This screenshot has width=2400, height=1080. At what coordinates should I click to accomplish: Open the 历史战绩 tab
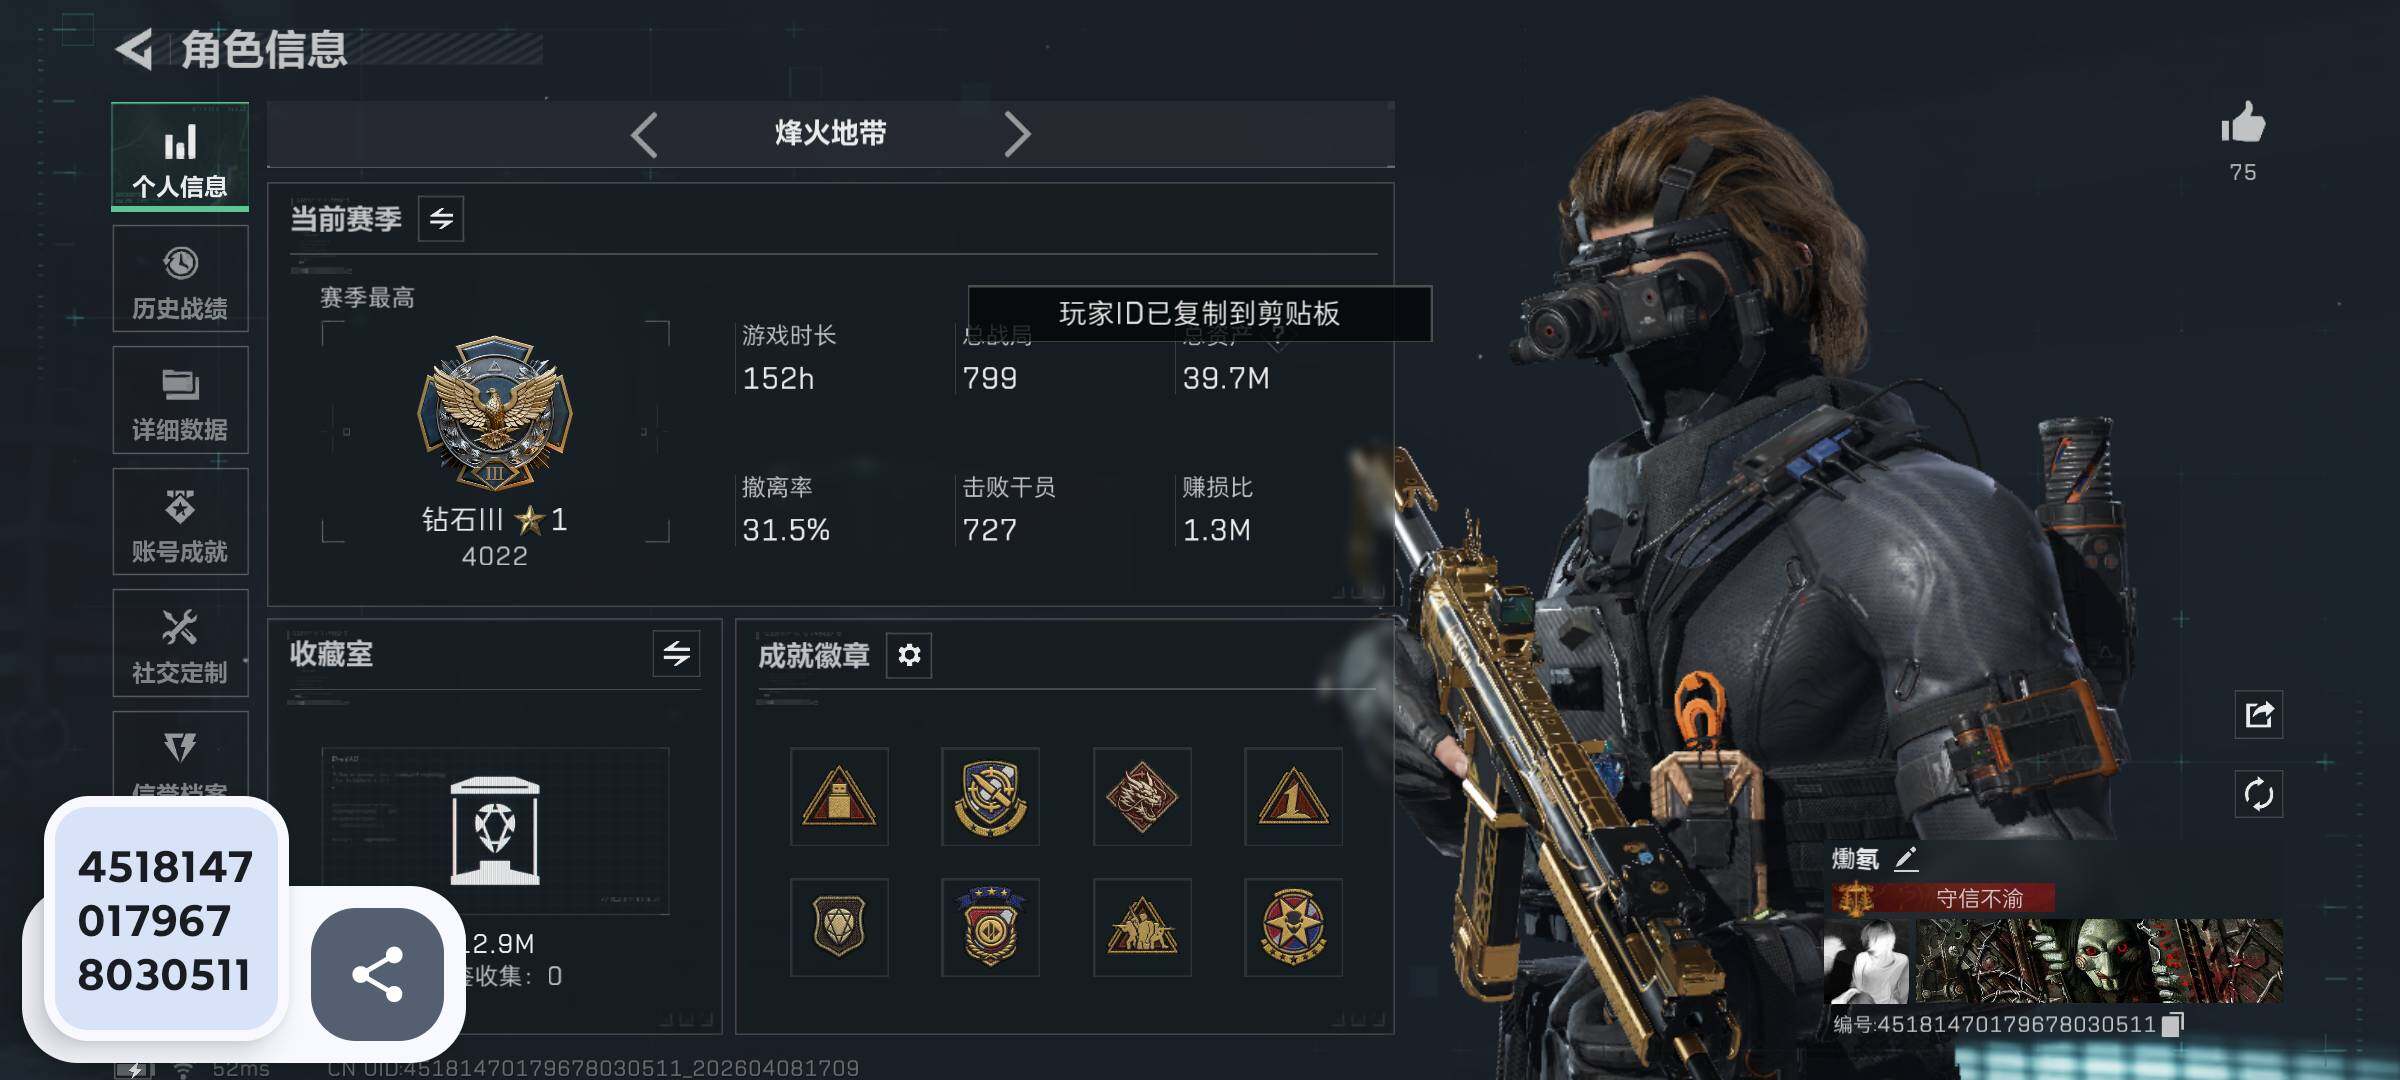click(180, 279)
